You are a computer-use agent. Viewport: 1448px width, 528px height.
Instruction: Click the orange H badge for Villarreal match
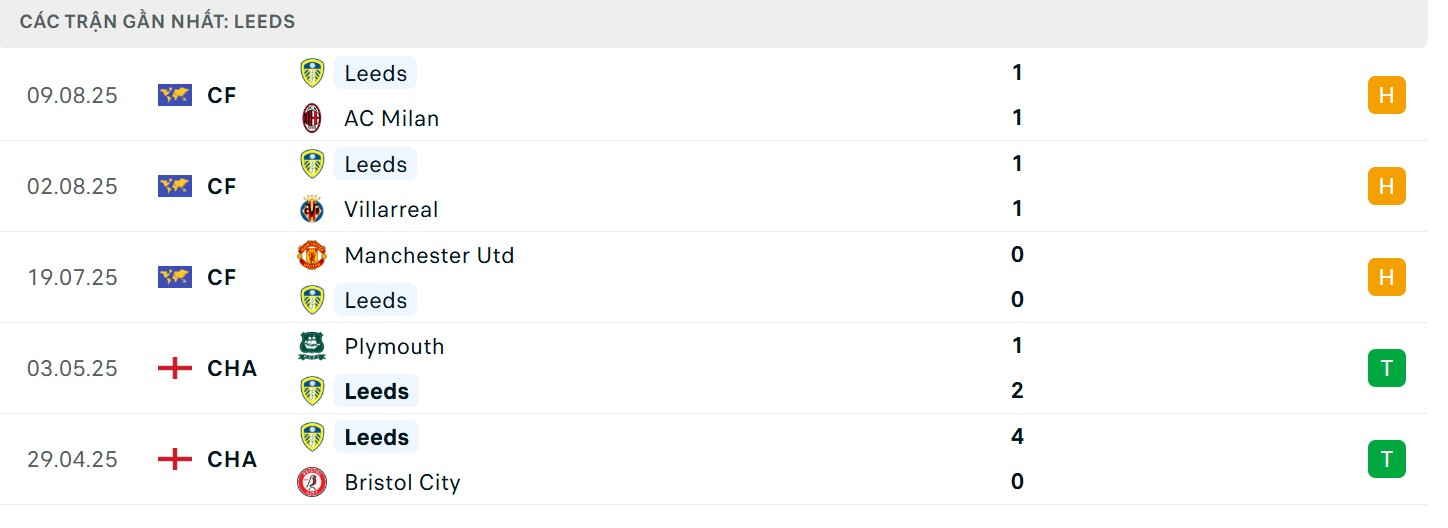(1386, 186)
